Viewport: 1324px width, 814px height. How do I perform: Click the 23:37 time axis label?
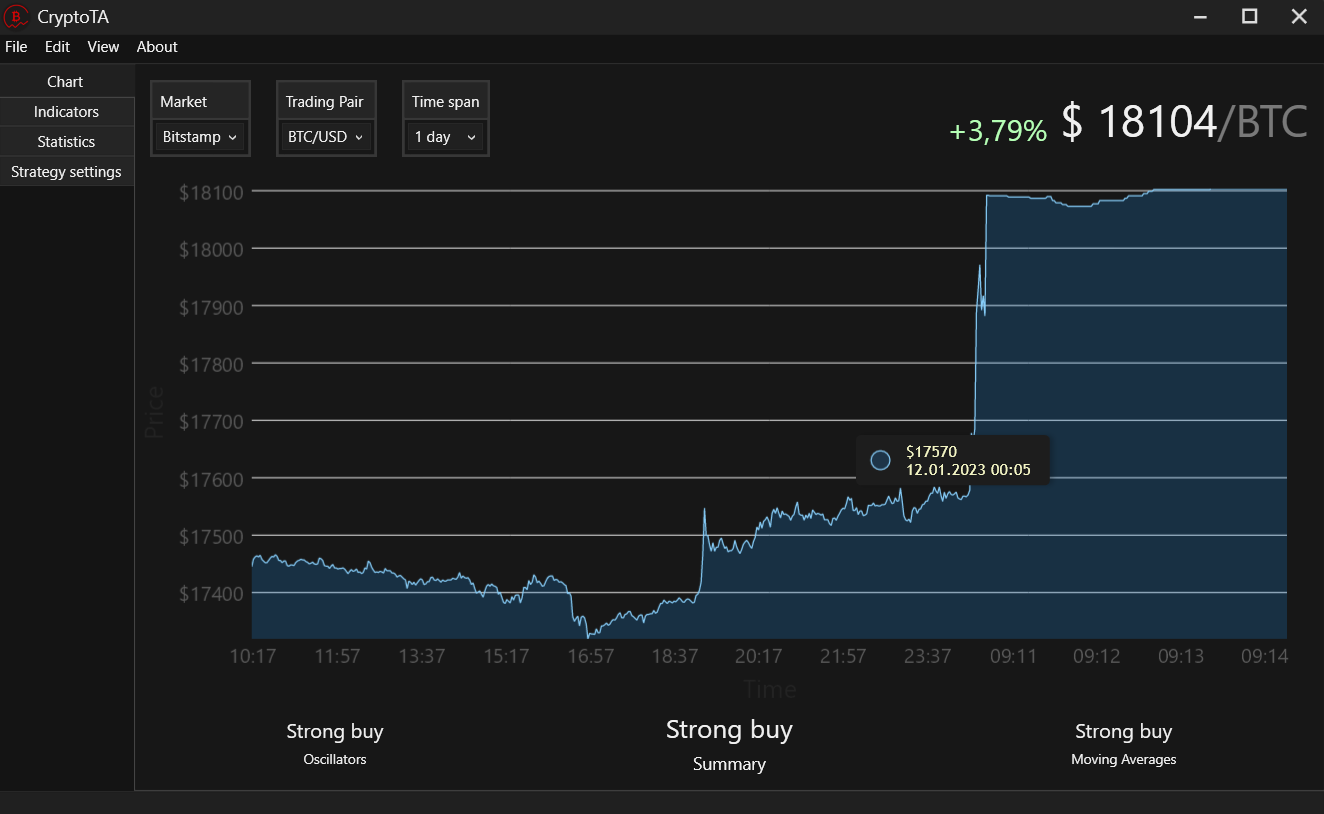pos(928,656)
